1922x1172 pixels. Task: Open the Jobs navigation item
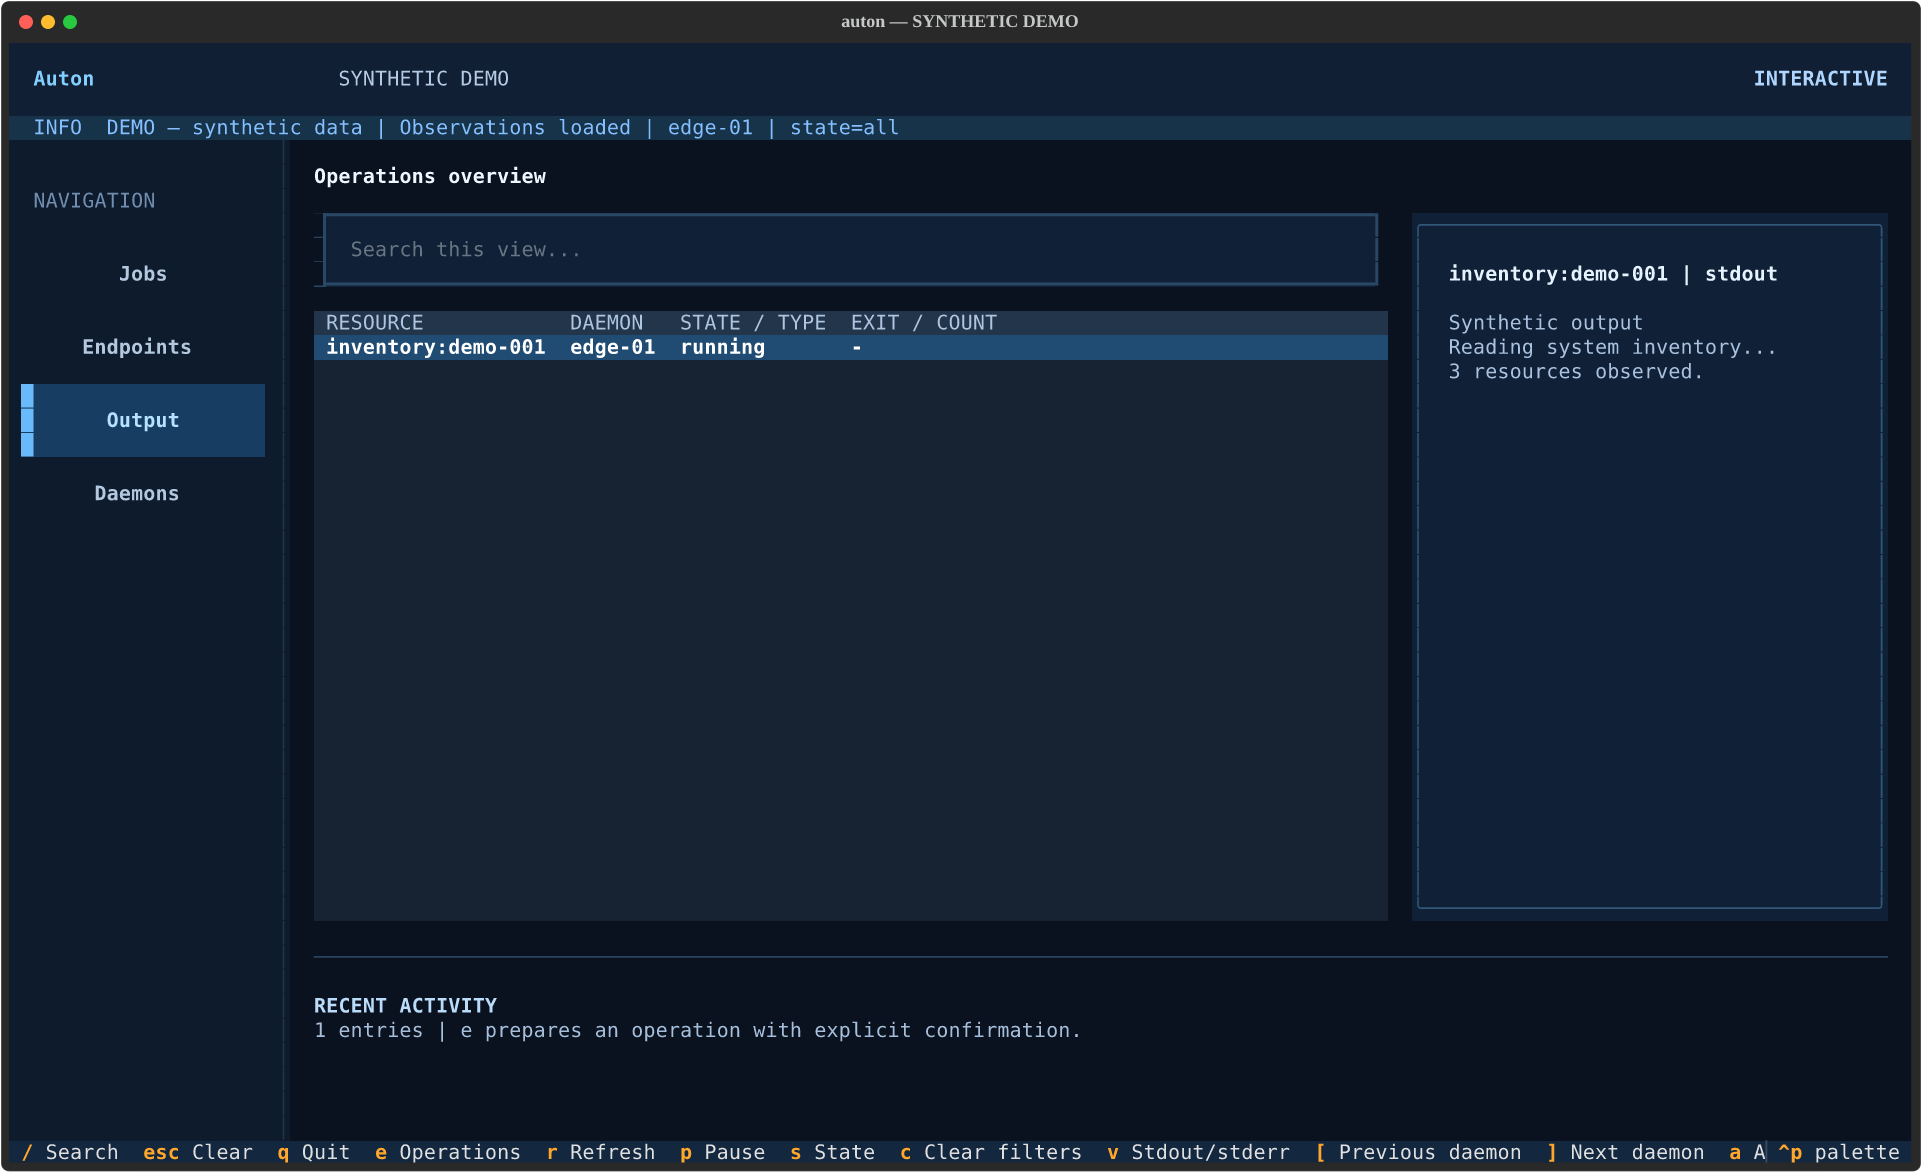point(143,274)
